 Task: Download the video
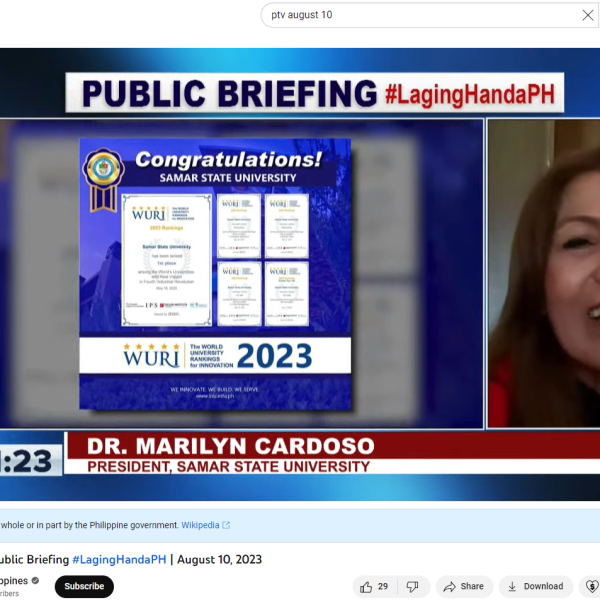pos(536,587)
